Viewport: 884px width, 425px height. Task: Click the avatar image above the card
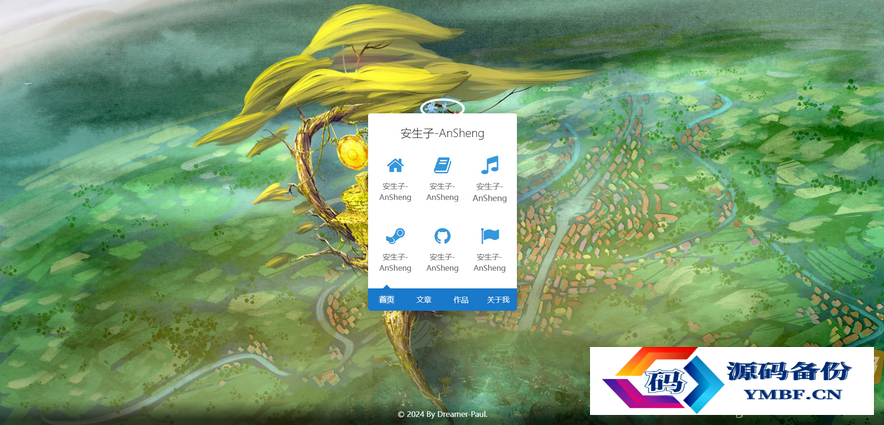(x=442, y=107)
